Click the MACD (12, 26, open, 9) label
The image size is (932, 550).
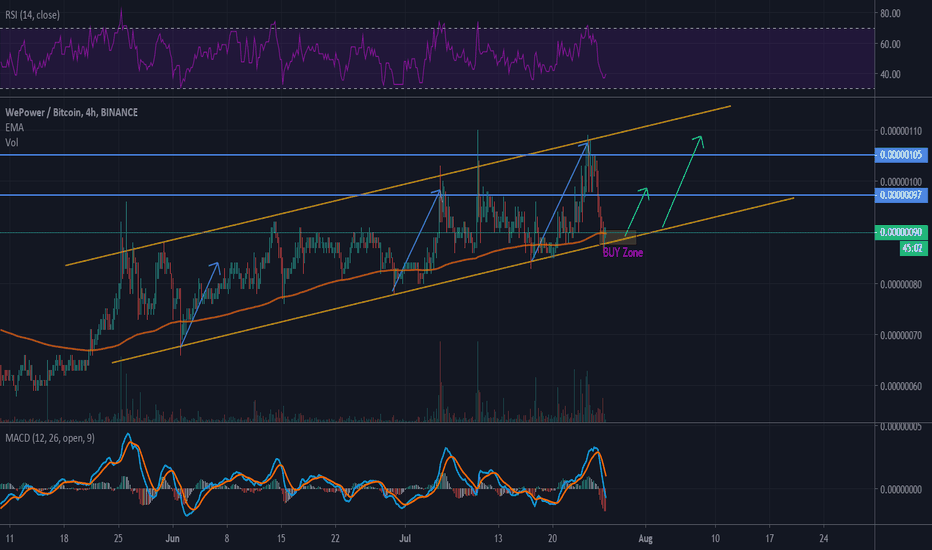[50, 438]
